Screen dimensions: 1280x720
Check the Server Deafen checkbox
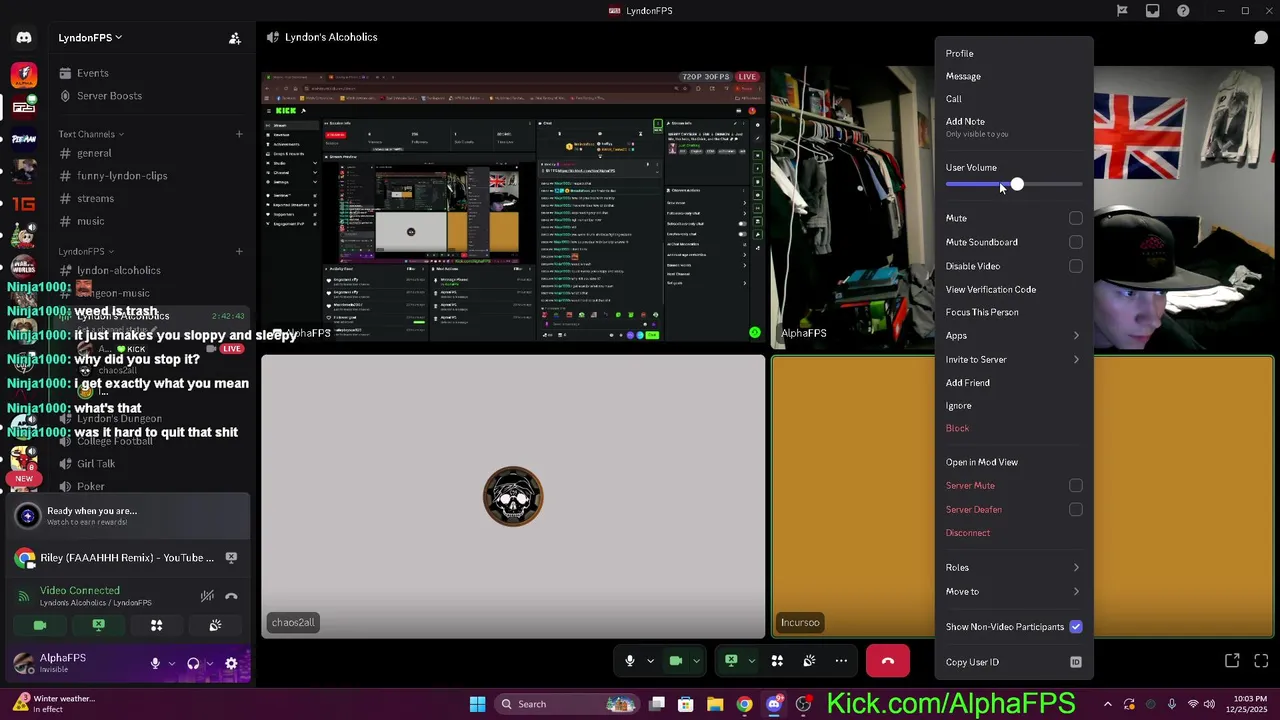coord(1076,509)
